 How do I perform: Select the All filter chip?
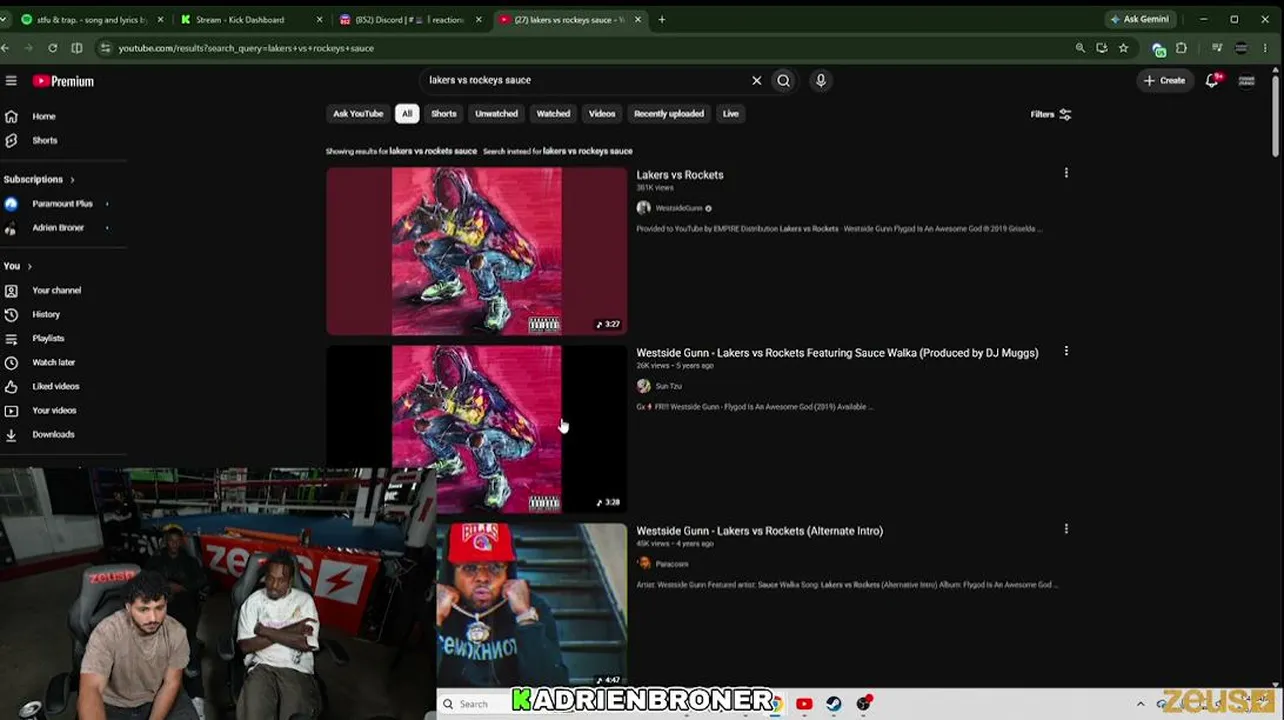pyautogui.click(x=407, y=114)
